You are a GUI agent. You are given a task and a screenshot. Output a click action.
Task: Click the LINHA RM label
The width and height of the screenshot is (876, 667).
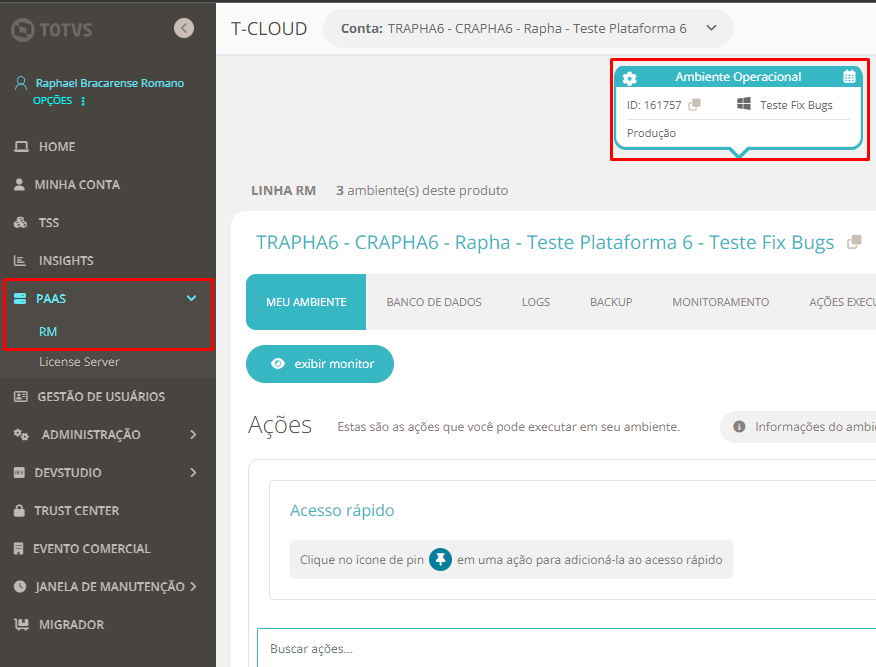click(283, 190)
